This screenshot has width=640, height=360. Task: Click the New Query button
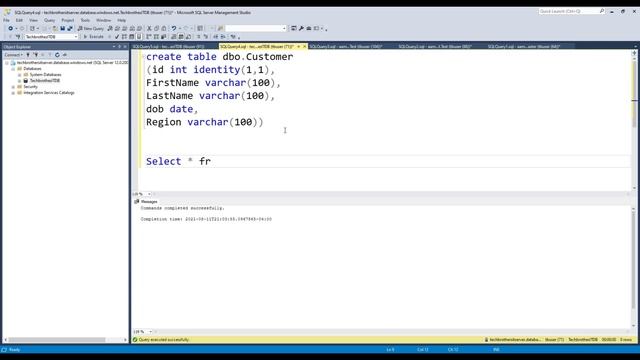(x=91, y=28)
